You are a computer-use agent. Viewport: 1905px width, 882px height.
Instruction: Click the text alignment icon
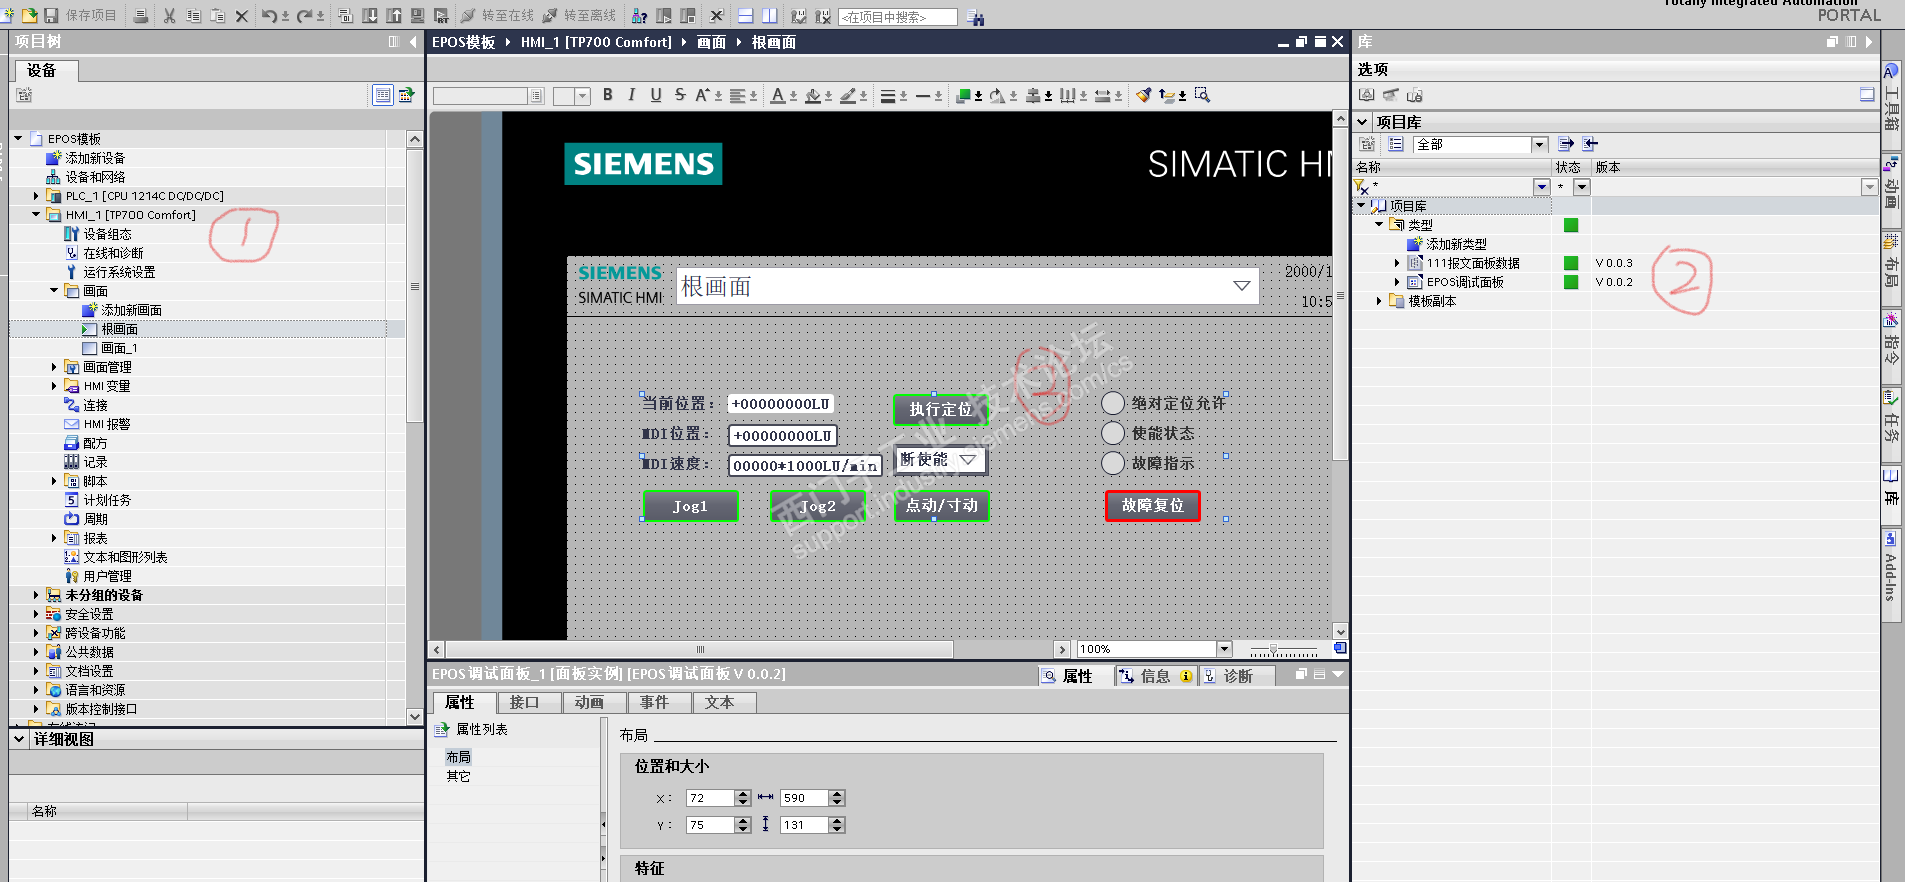(x=738, y=96)
